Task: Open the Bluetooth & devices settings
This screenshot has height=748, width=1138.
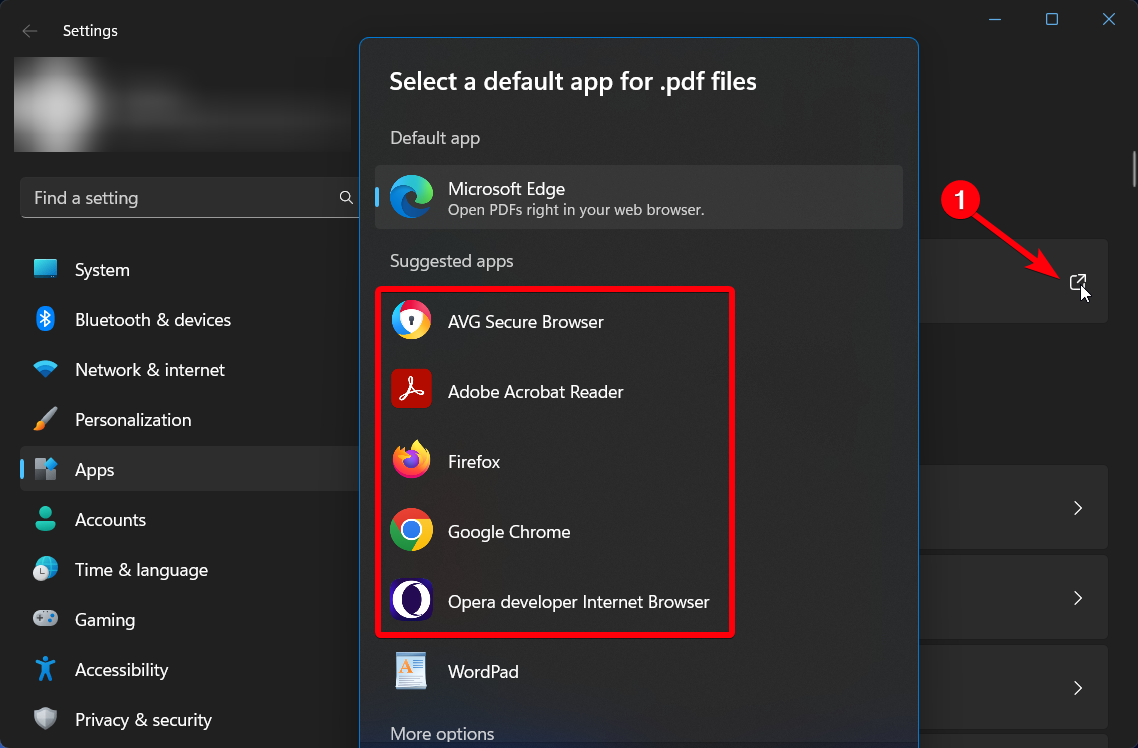Action: click(x=154, y=319)
